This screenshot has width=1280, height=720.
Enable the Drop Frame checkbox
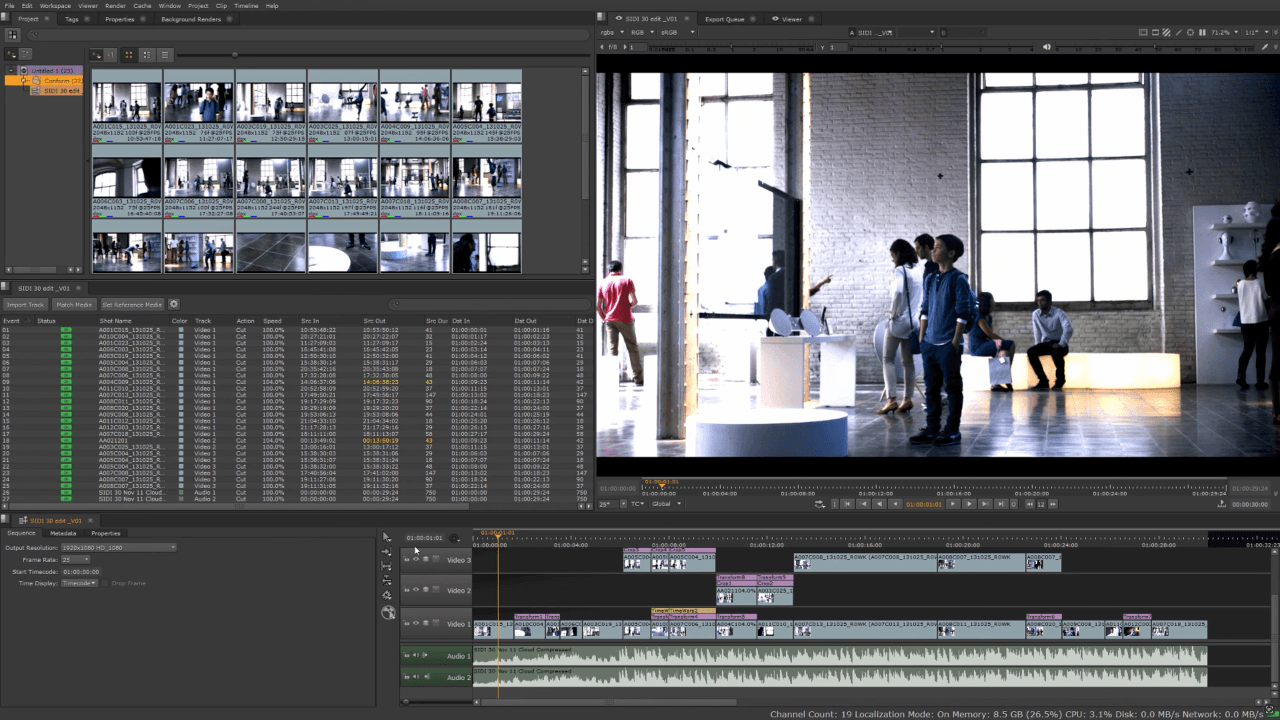click(x=106, y=583)
